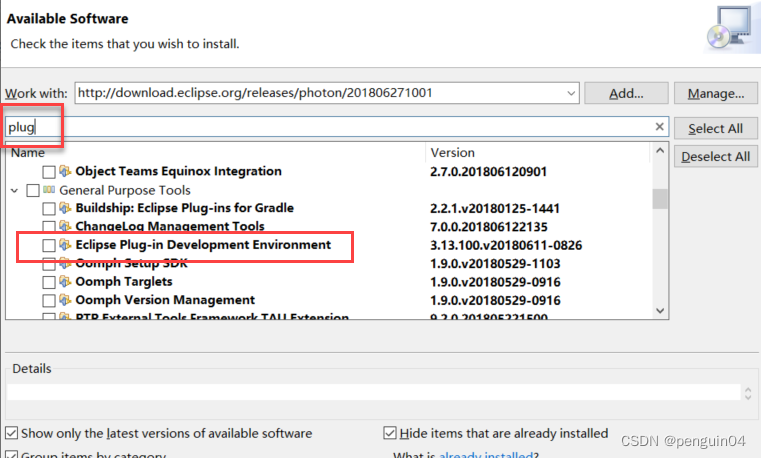Click the software list scroll up arrow
The width and height of the screenshot is (761, 458).
(660, 150)
